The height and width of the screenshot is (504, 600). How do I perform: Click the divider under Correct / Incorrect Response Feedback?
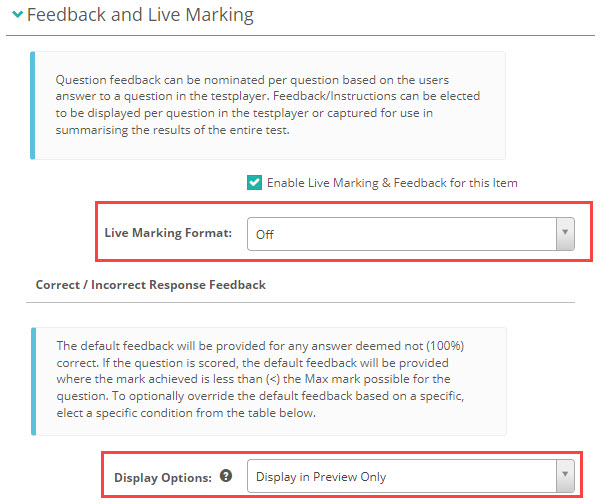pyautogui.click(x=300, y=303)
